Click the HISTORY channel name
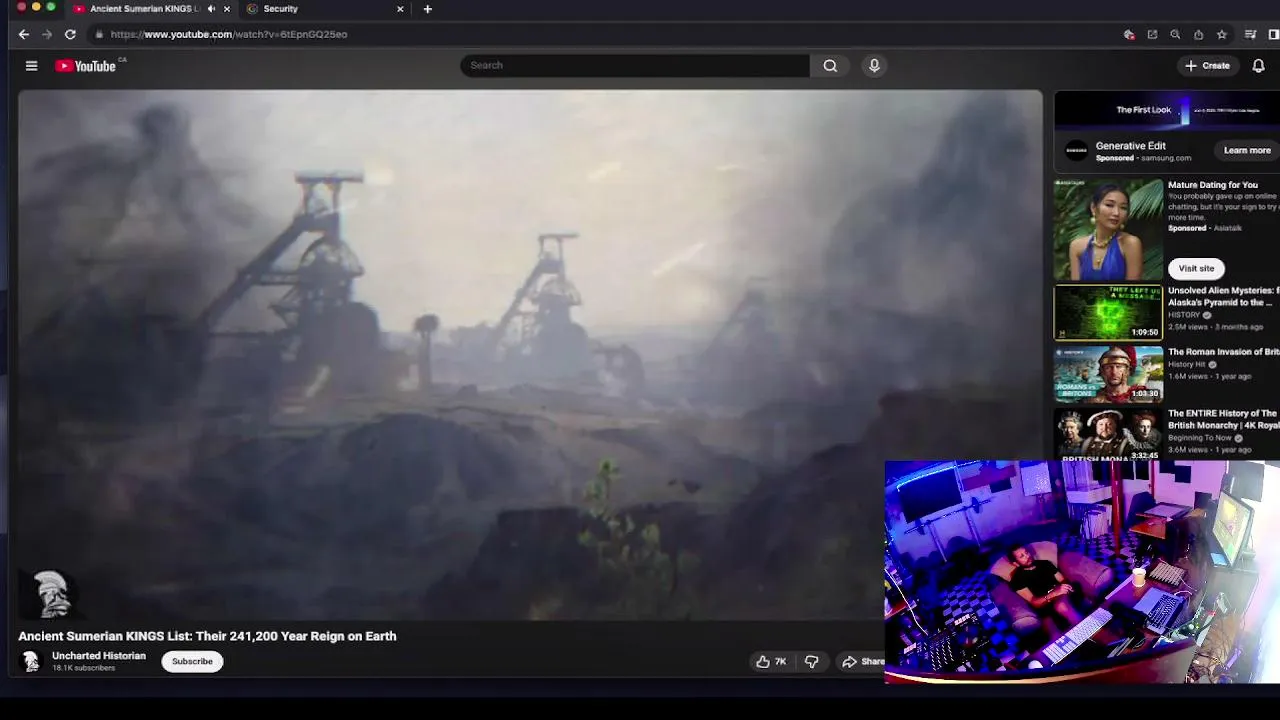 click(x=1184, y=315)
